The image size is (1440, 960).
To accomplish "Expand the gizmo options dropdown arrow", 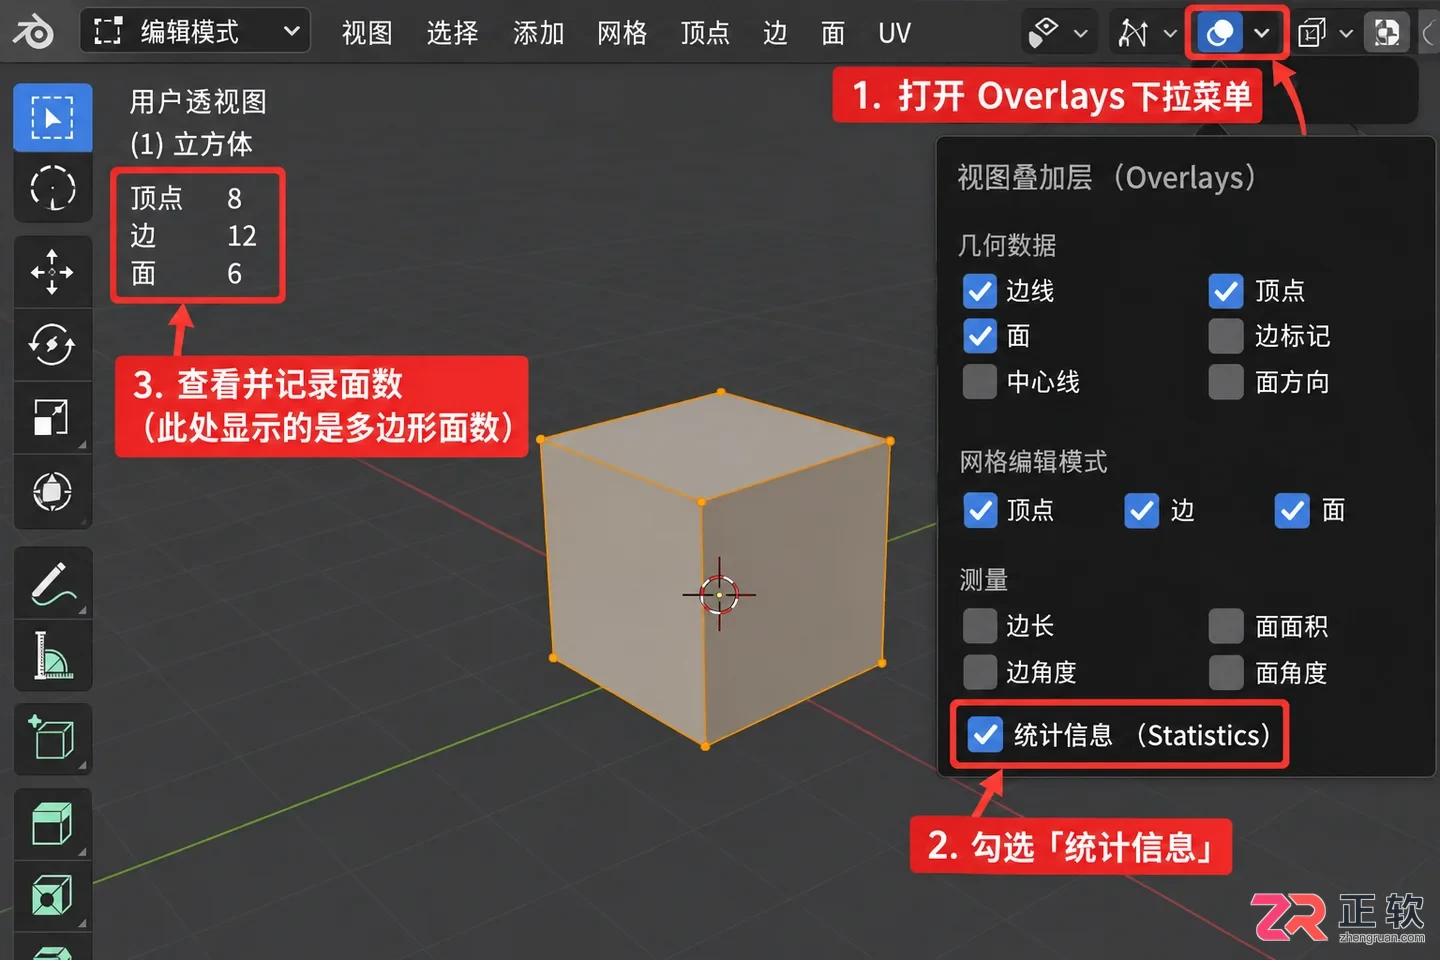I will click(1170, 33).
